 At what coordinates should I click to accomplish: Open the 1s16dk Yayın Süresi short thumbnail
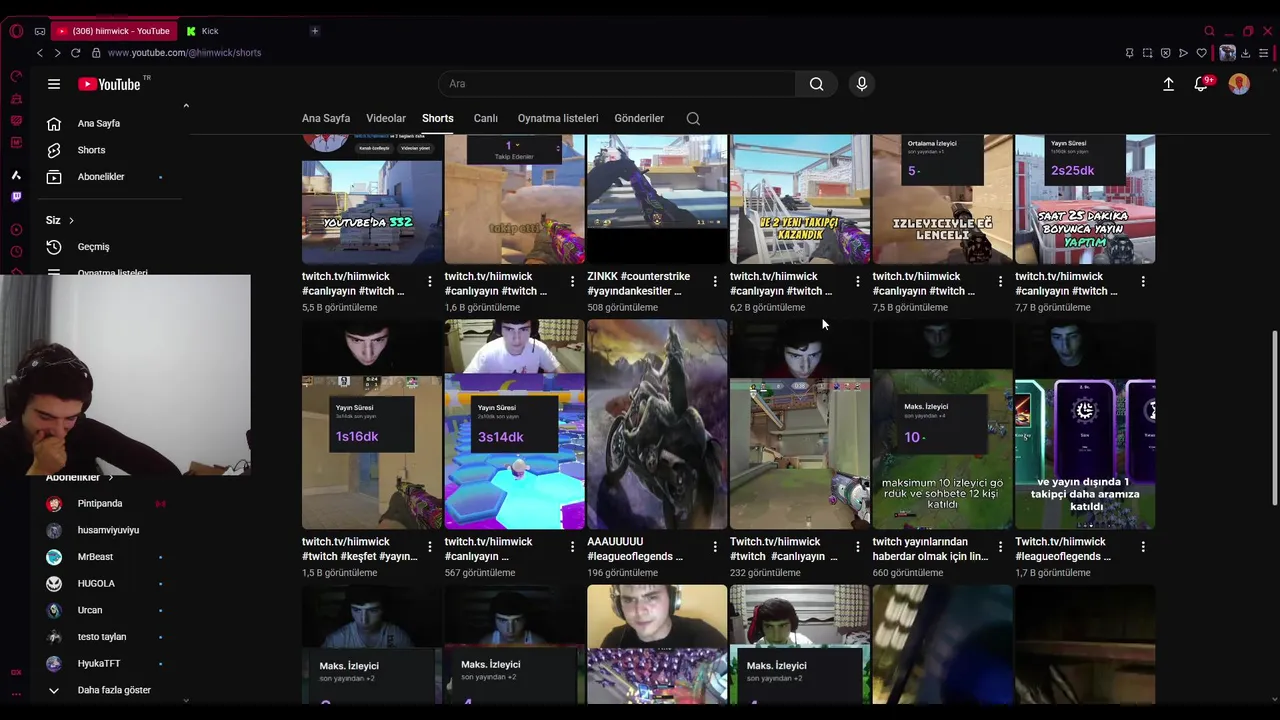click(372, 424)
